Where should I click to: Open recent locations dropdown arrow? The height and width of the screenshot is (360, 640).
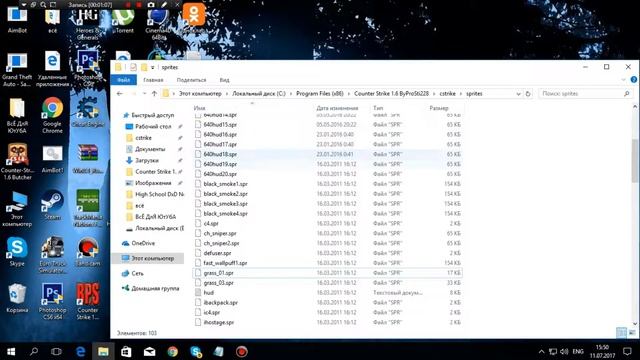[144, 93]
